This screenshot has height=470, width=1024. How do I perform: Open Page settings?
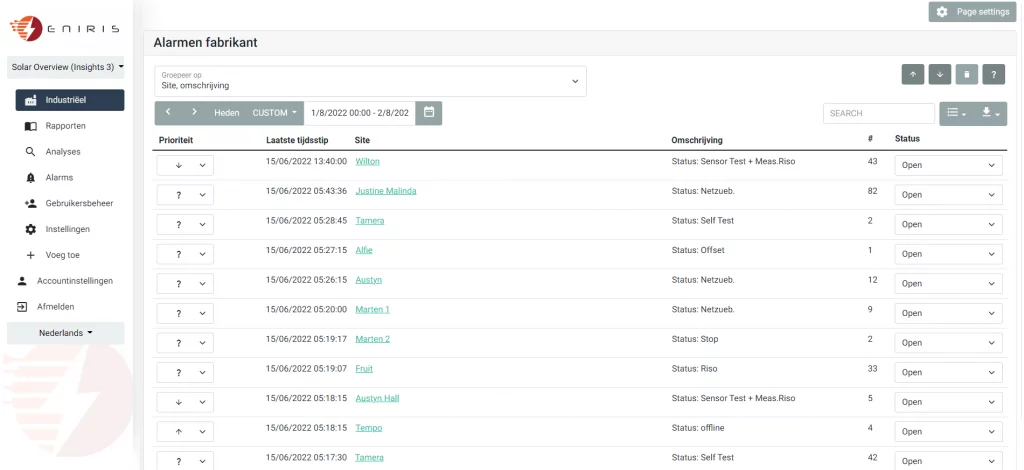[x=972, y=12]
